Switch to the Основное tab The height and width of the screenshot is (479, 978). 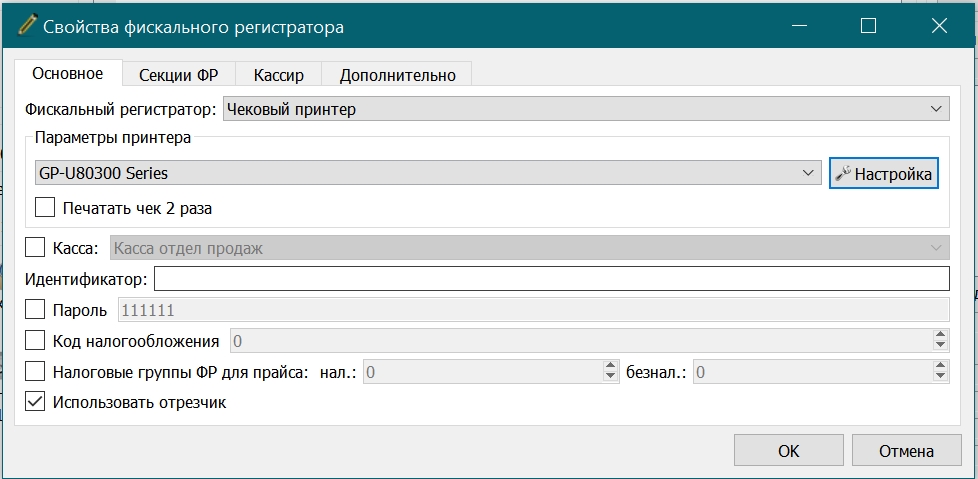pyautogui.click(x=67, y=74)
